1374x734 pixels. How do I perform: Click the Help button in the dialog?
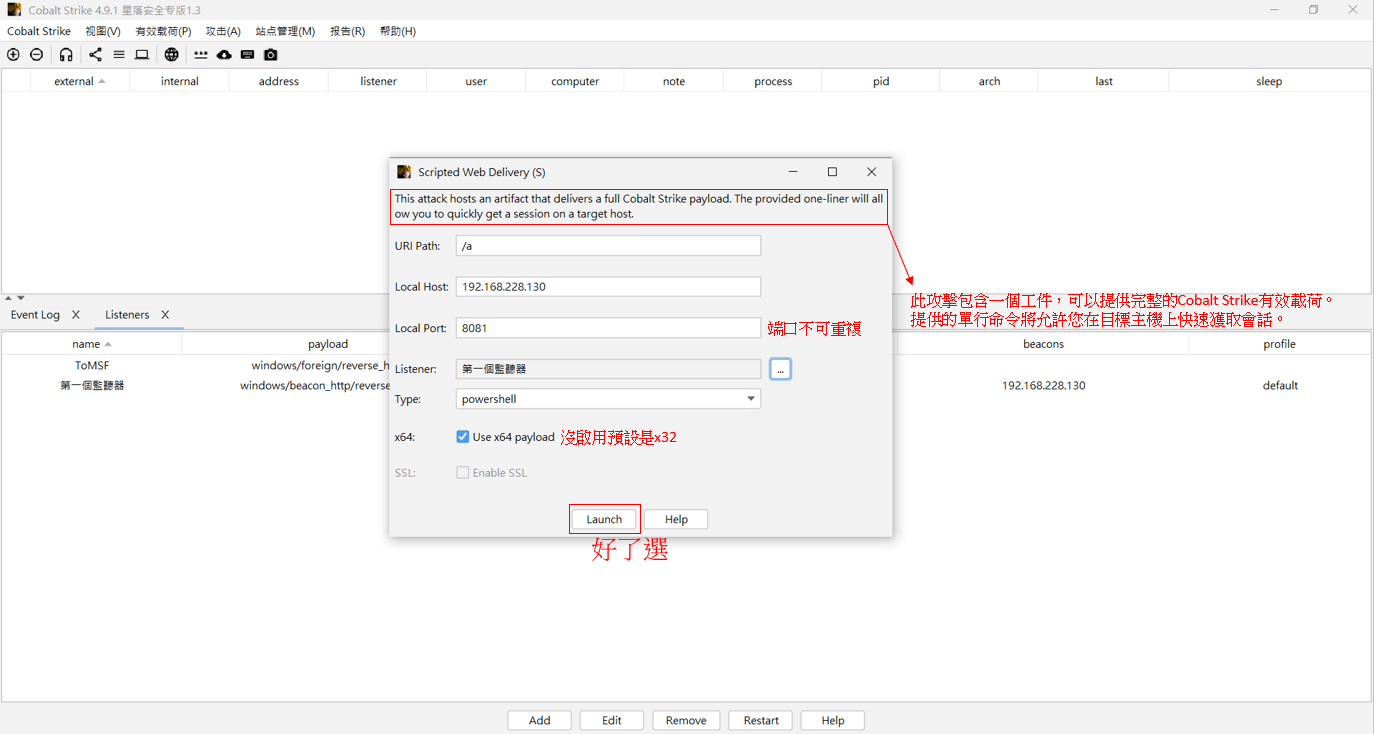676,519
